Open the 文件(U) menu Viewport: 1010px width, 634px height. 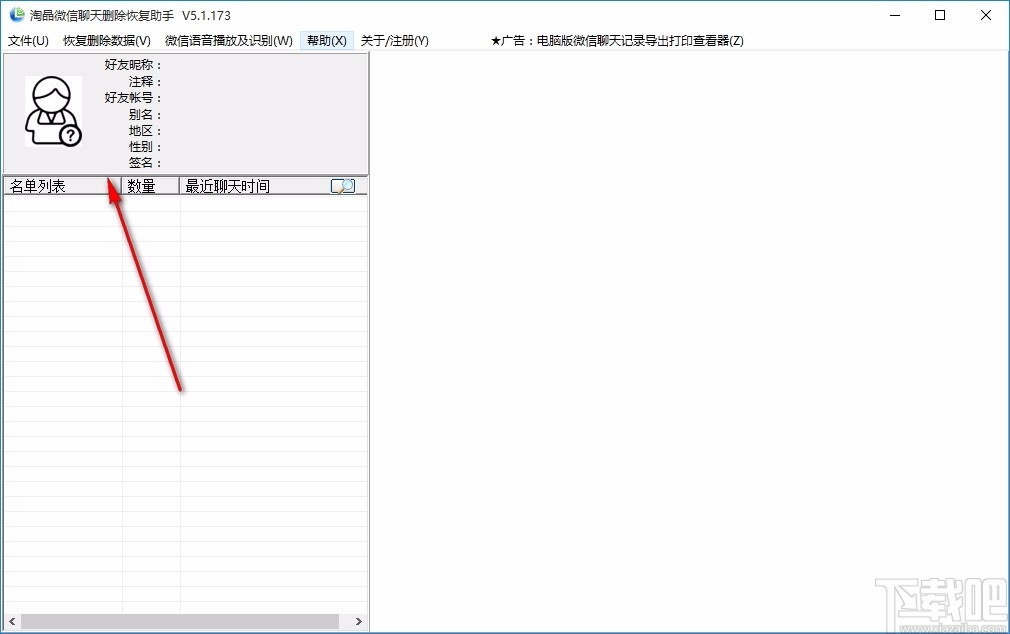[28, 41]
